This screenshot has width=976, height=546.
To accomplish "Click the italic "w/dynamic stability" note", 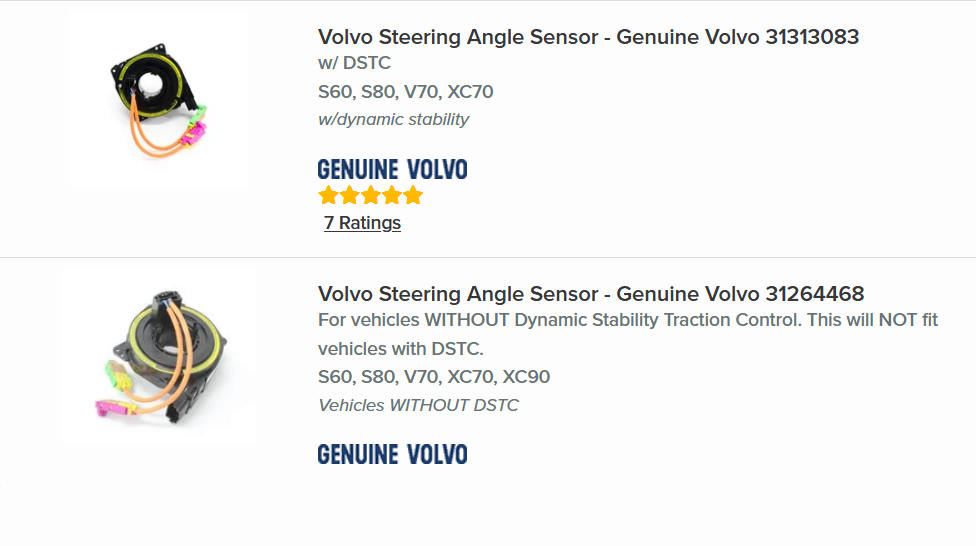I will coord(393,119).
